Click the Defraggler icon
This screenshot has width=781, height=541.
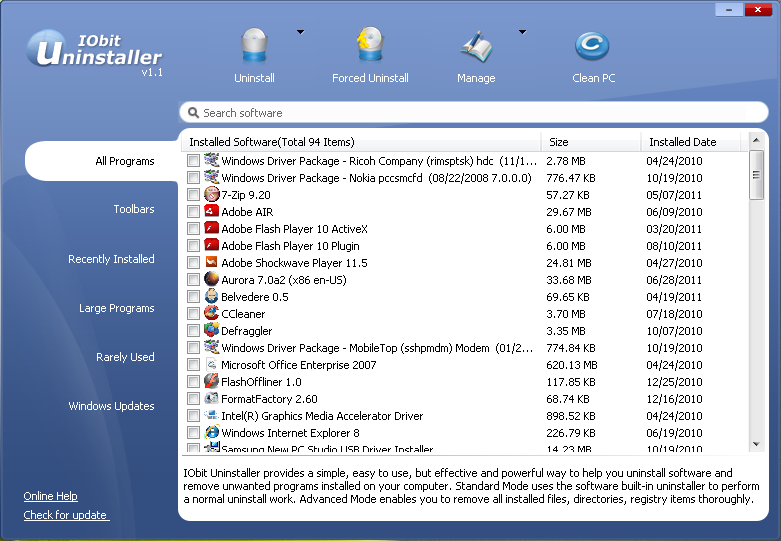tap(212, 330)
